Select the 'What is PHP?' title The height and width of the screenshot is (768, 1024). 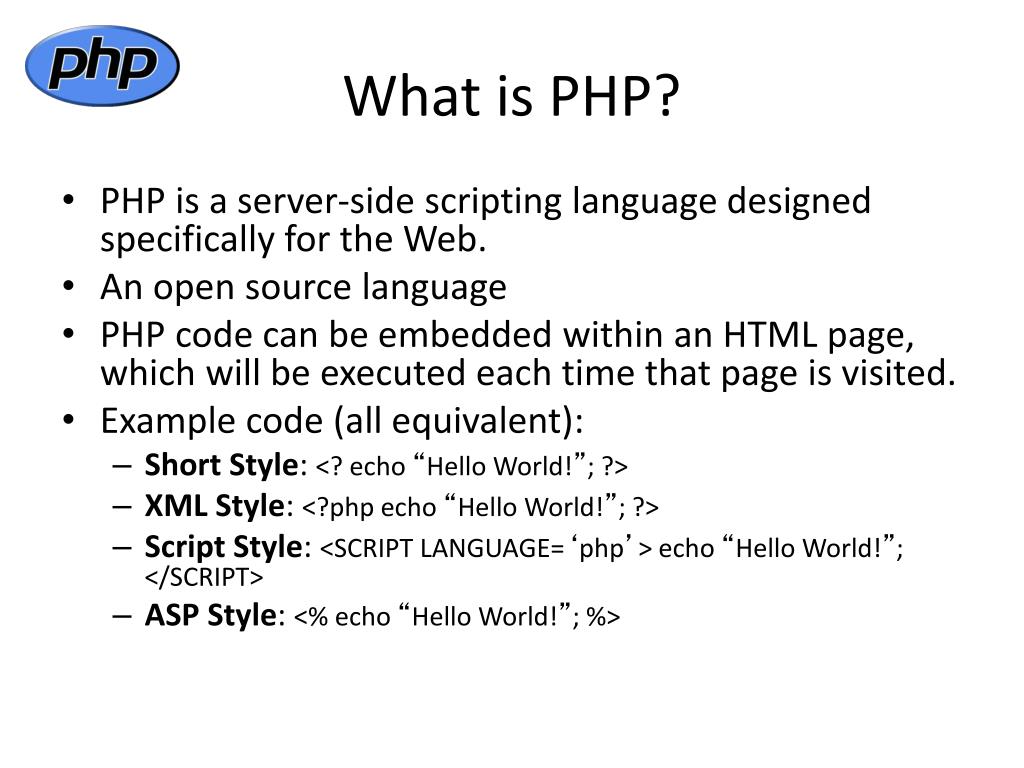[512, 97]
